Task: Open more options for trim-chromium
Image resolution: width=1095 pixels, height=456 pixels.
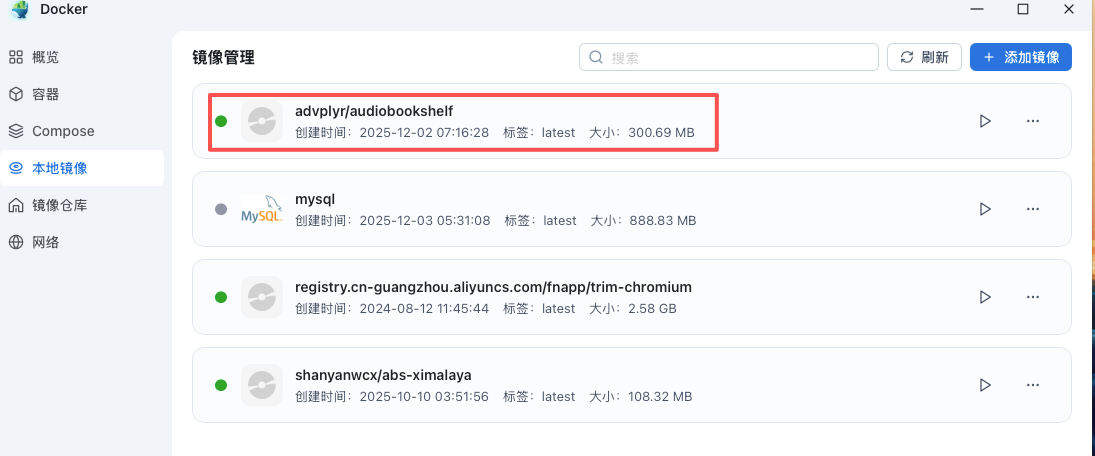Action: 1033,297
